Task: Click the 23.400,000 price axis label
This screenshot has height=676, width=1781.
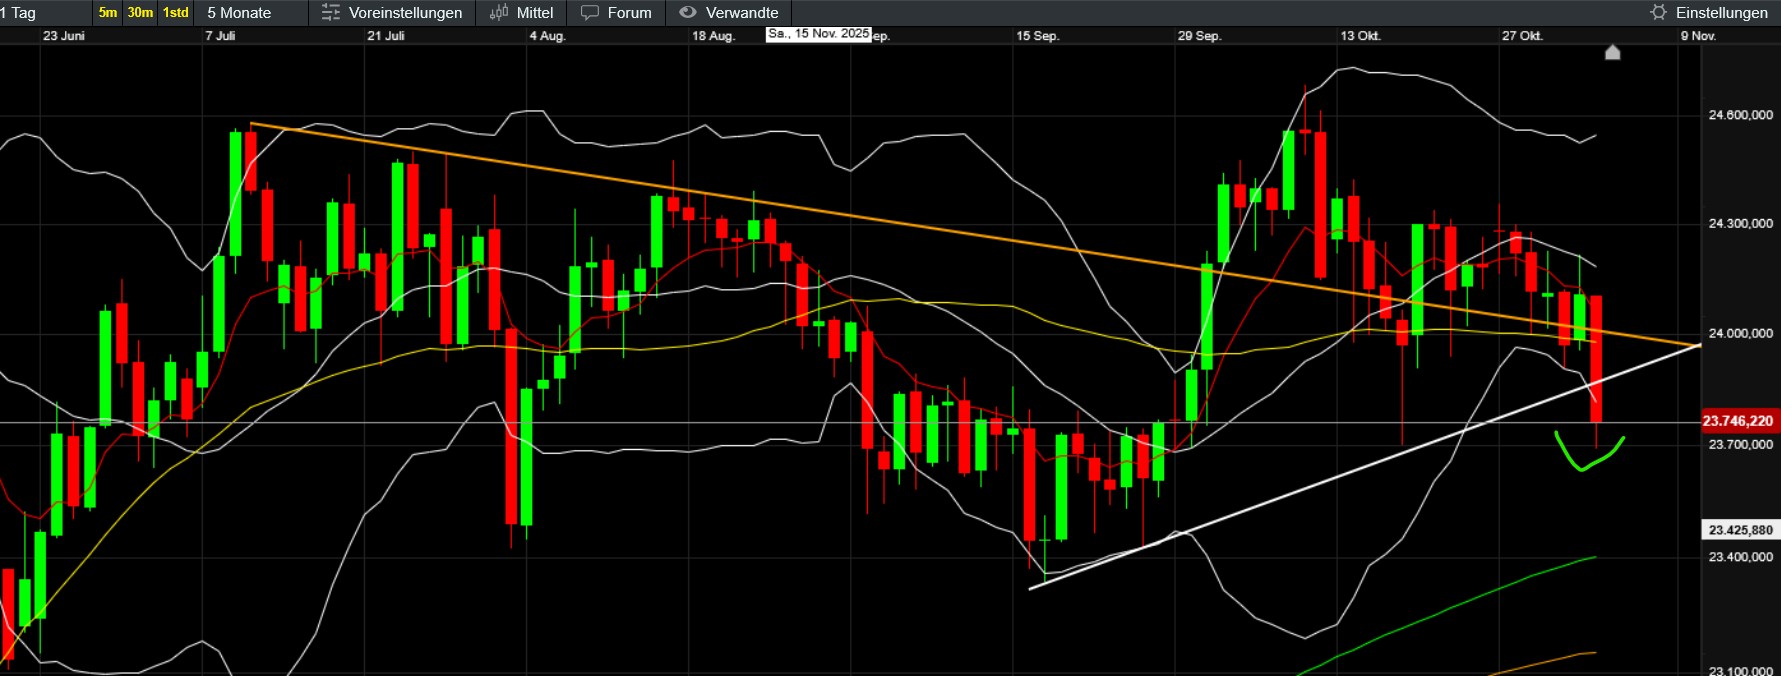Action: point(1740,557)
